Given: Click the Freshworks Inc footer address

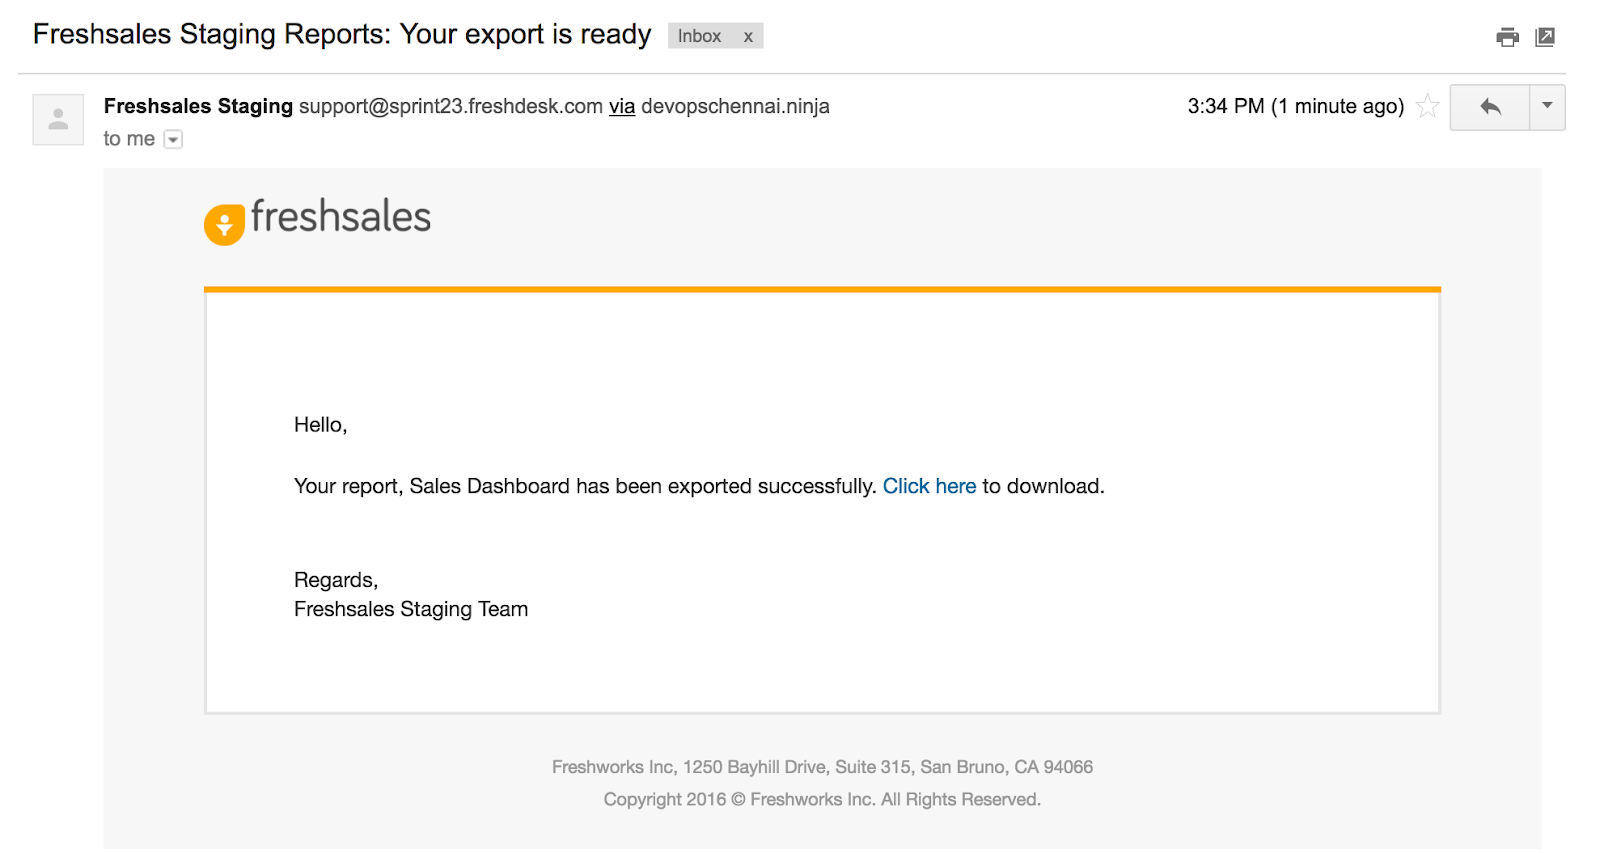Looking at the screenshot, I should [x=822, y=767].
